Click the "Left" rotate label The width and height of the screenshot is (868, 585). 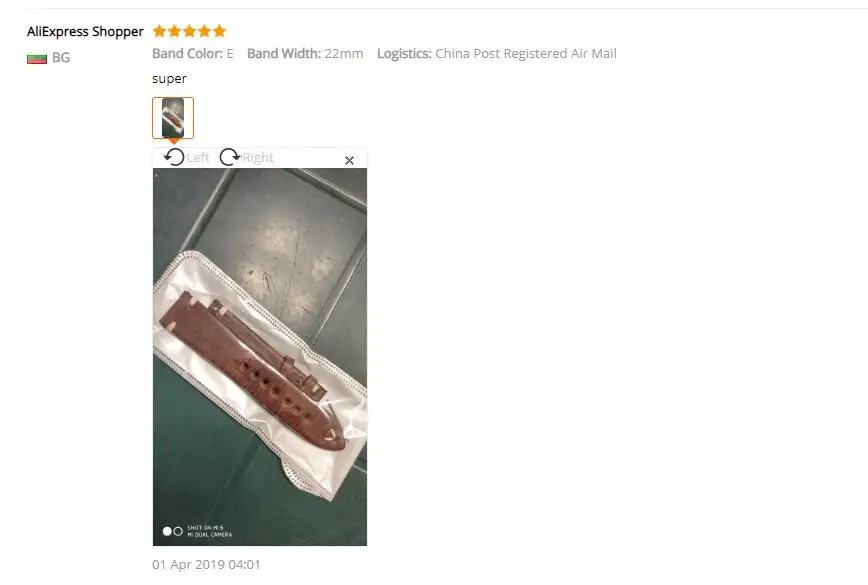click(x=198, y=158)
